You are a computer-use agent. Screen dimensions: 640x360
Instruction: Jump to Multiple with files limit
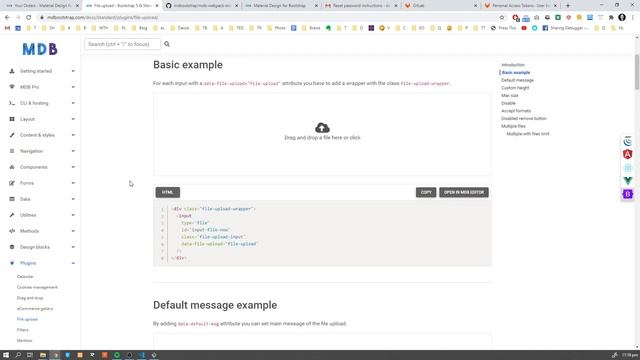[x=528, y=134]
